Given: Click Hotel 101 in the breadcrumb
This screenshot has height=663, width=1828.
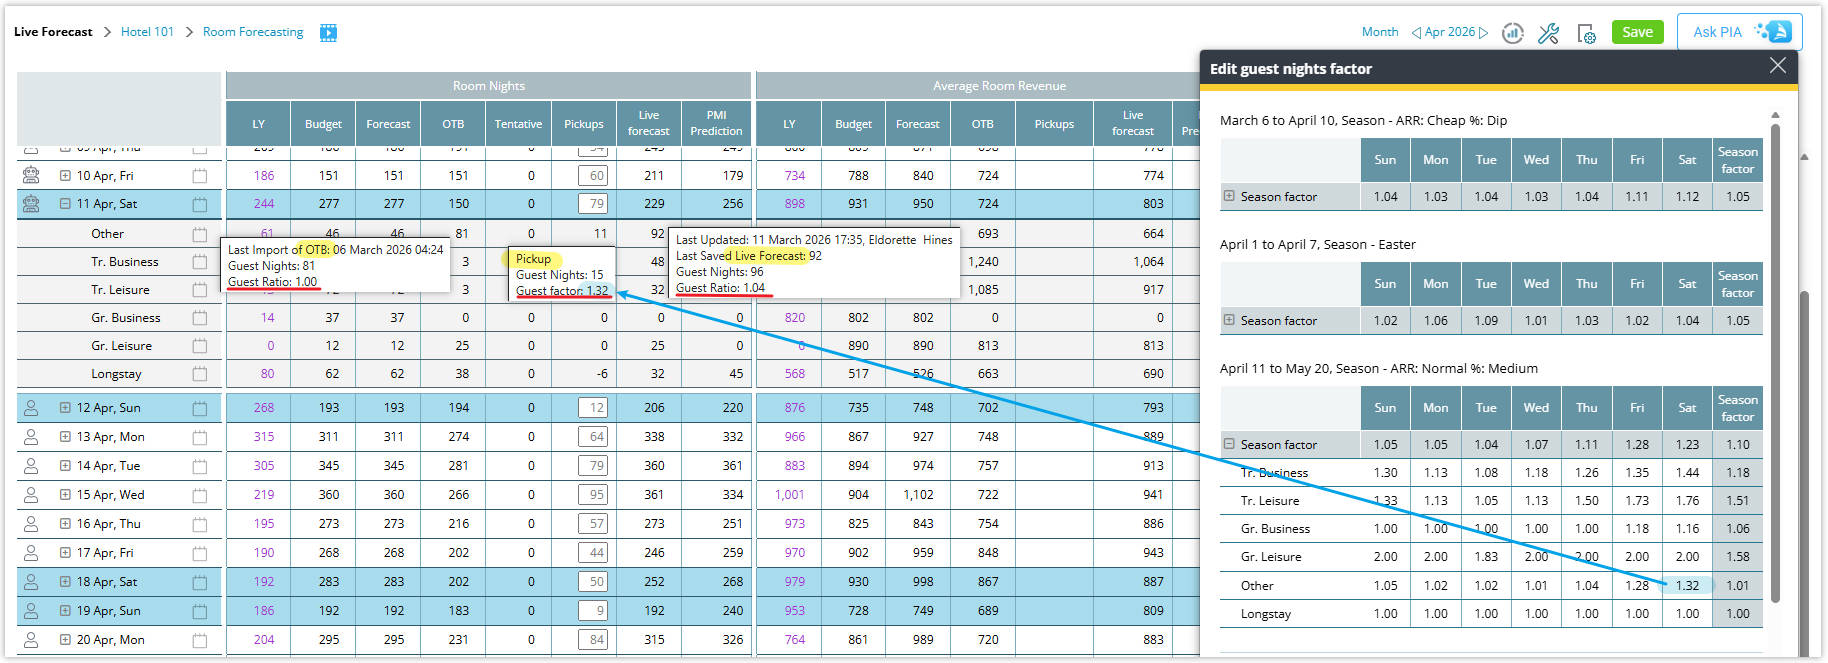Looking at the screenshot, I should [x=147, y=32].
